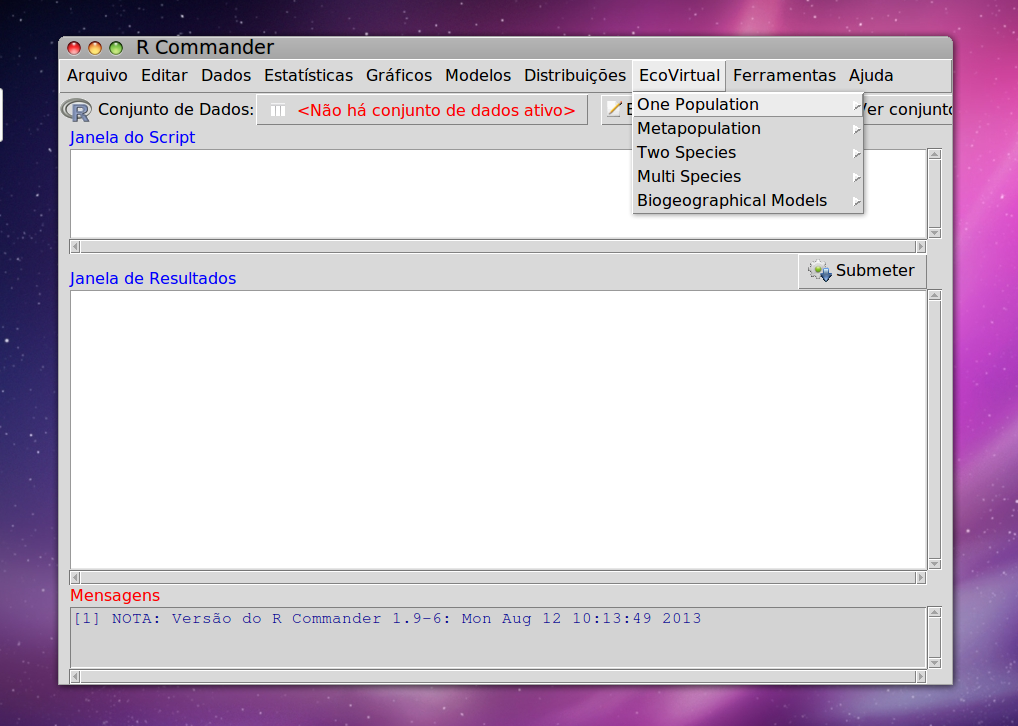Click the pencil edit dataset icon
This screenshot has width=1018, height=726.
coord(614,110)
